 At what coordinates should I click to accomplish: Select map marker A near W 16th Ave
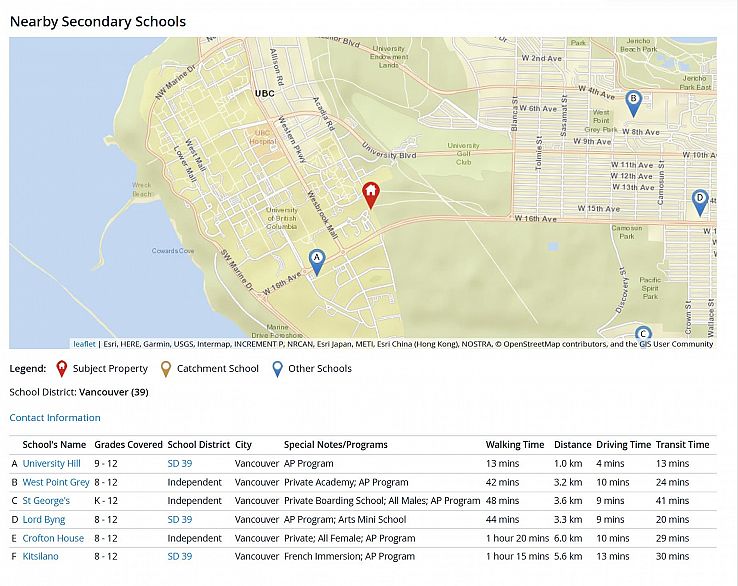[317, 261]
